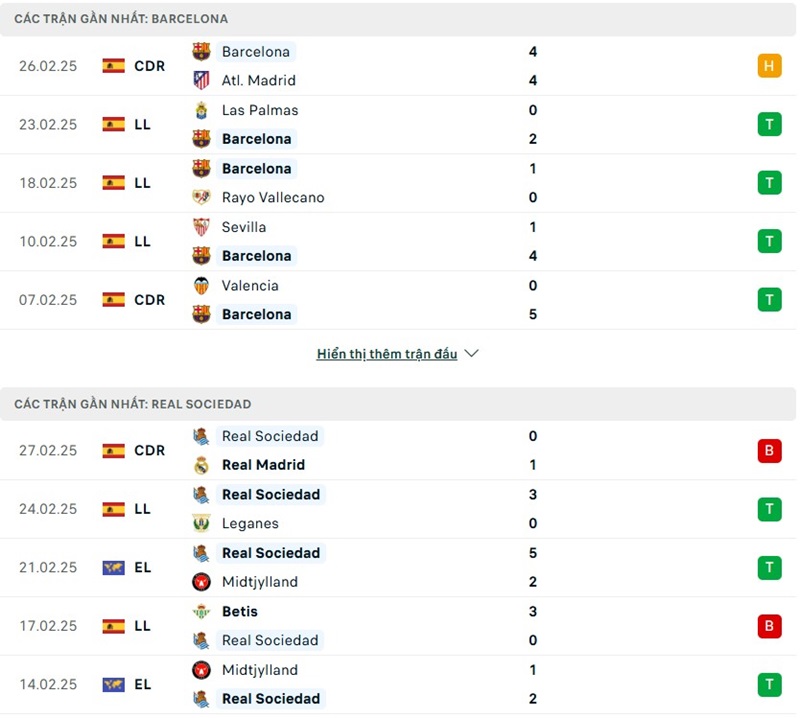Click the Rayo Vallecano team logo
Viewport: 800px width, 718px height.
coord(202,197)
